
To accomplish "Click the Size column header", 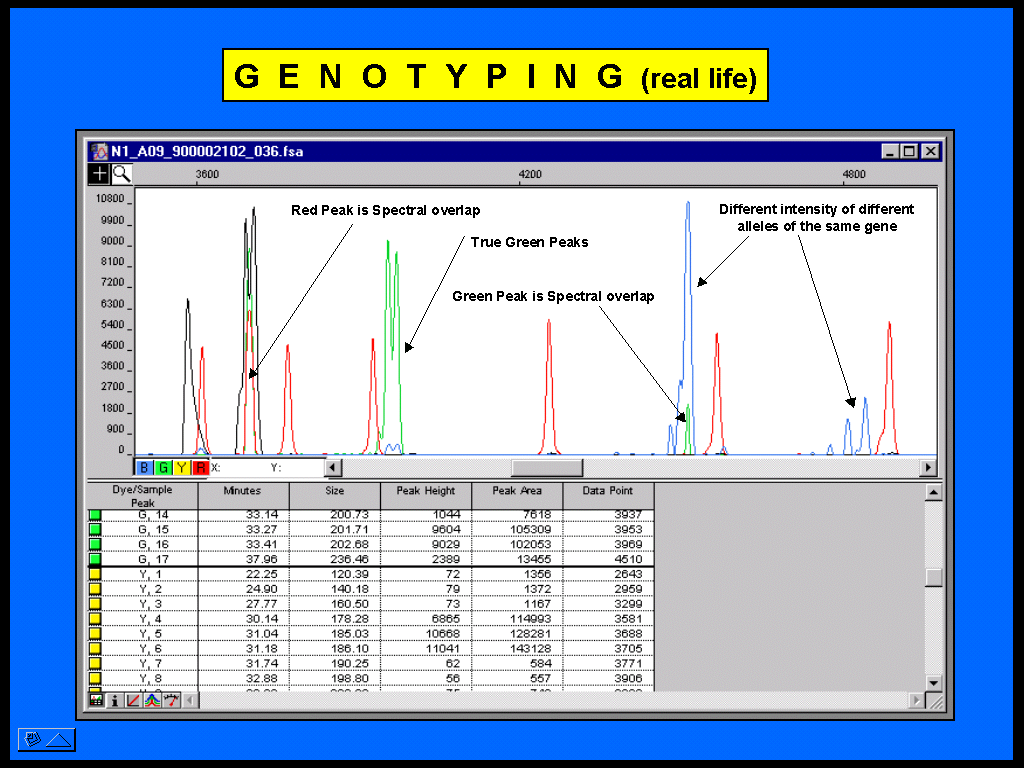I will 334,491.
